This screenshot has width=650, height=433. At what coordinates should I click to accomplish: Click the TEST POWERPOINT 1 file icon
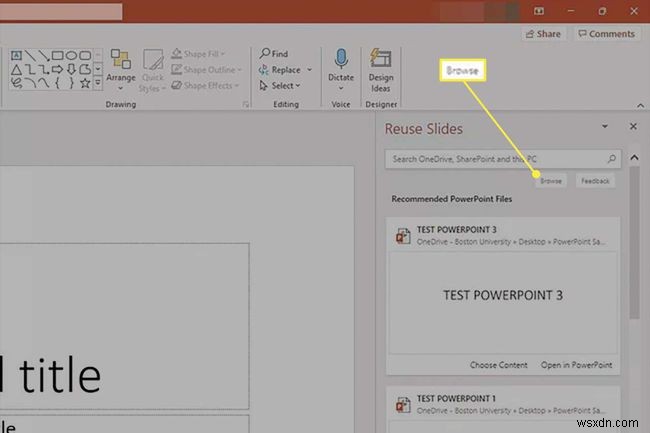tap(403, 405)
